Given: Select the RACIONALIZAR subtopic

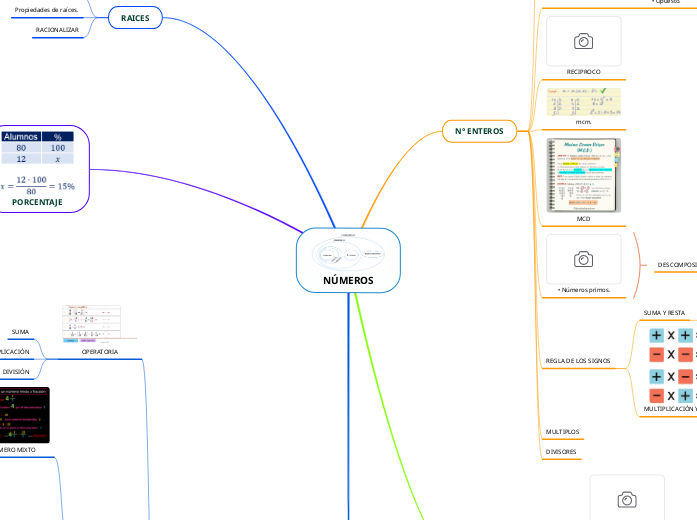Looking at the screenshot, I should pyautogui.click(x=57, y=30).
